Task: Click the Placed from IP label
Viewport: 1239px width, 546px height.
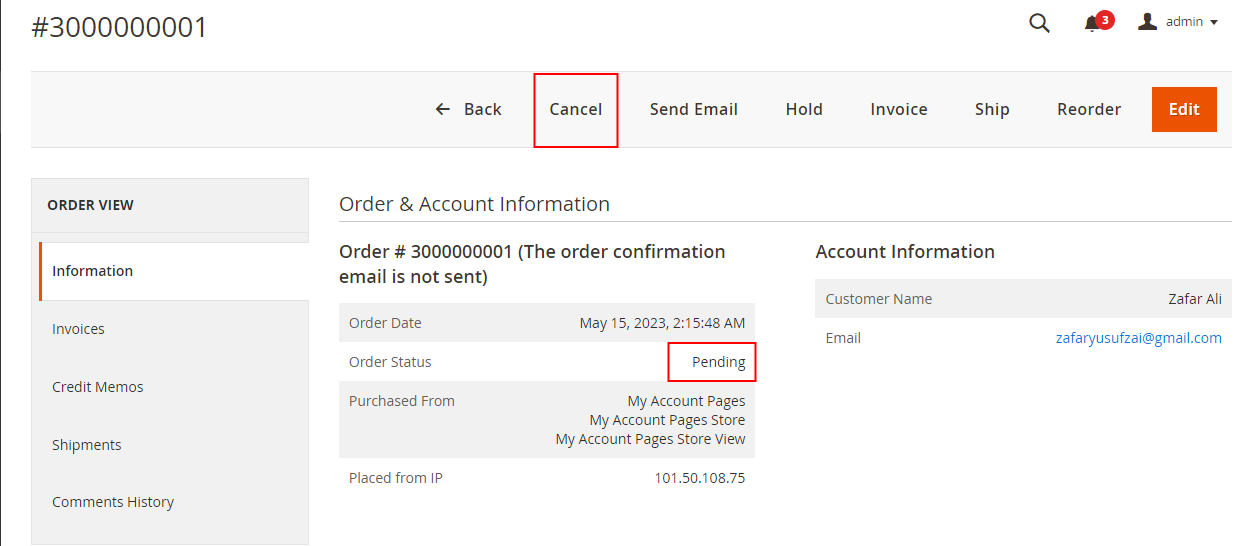Action: click(x=396, y=478)
